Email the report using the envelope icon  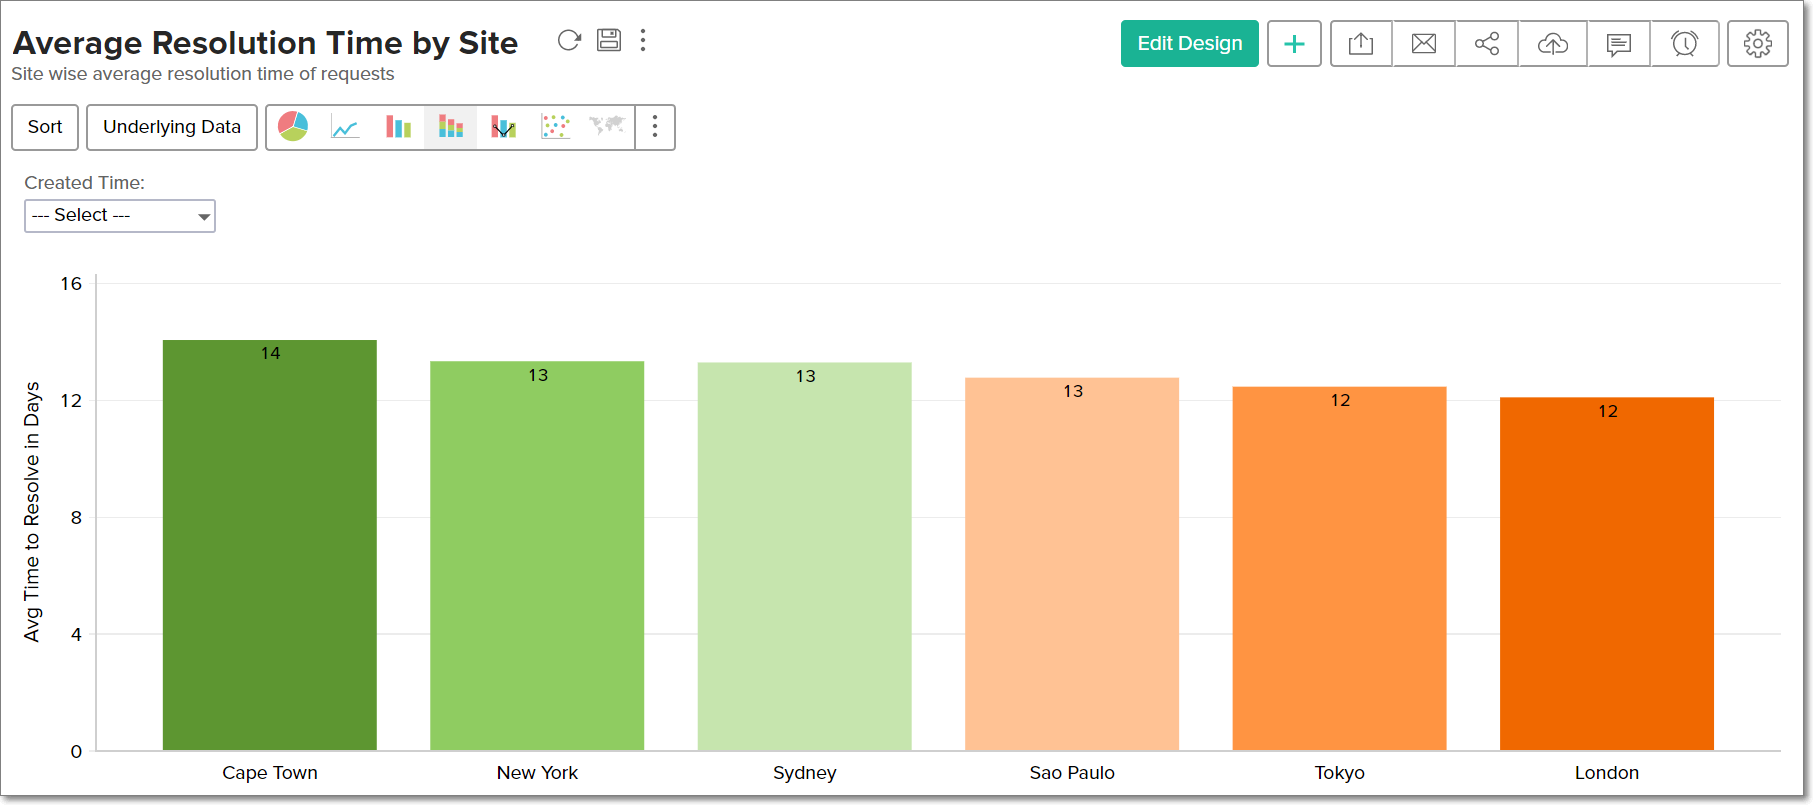tap(1424, 44)
